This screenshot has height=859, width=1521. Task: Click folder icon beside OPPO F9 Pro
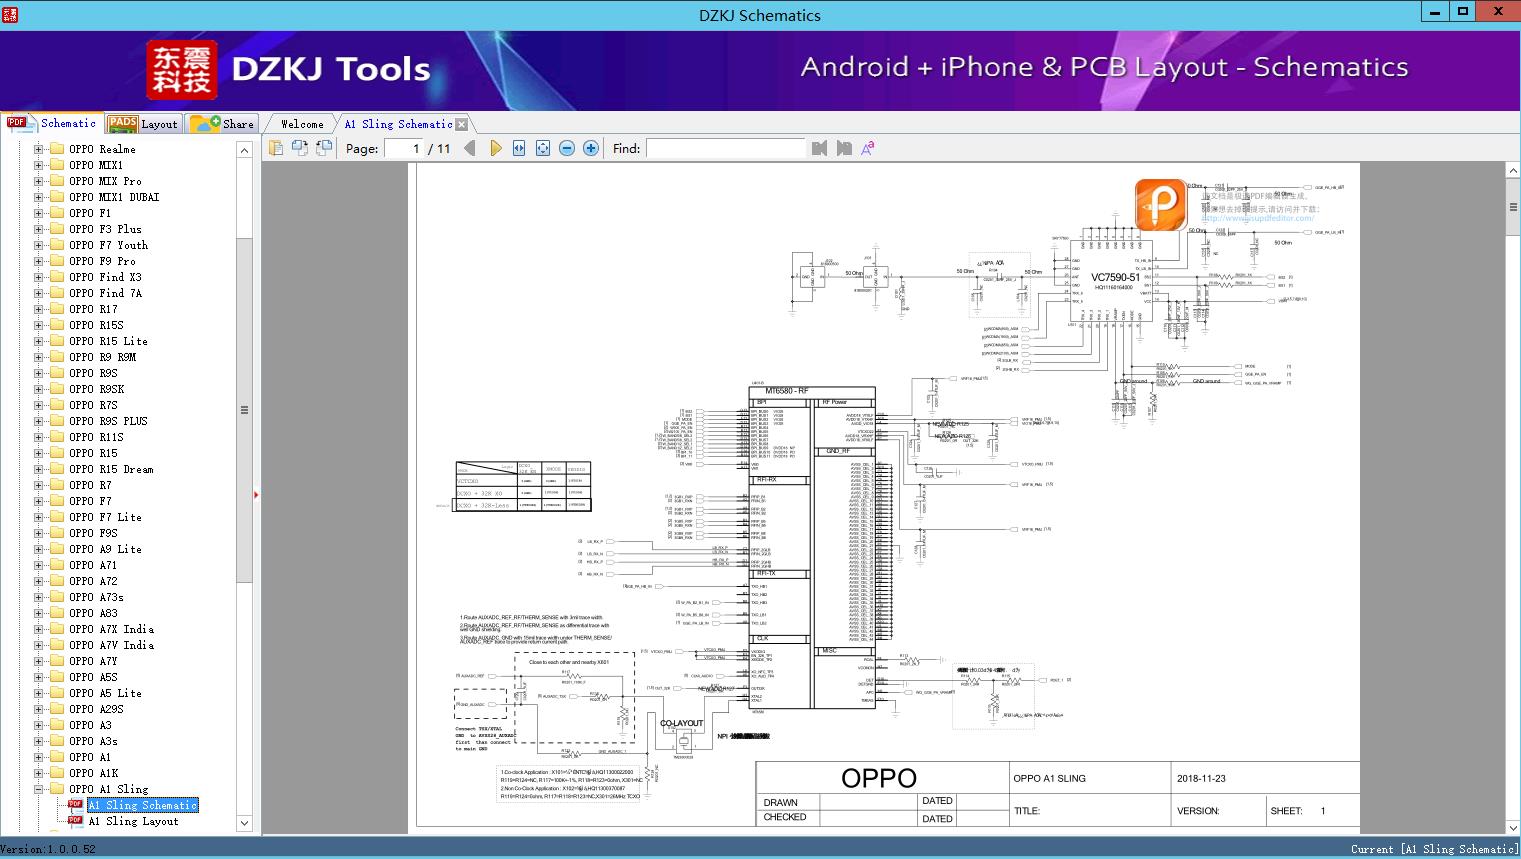pyautogui.click(x=57, y=261)
